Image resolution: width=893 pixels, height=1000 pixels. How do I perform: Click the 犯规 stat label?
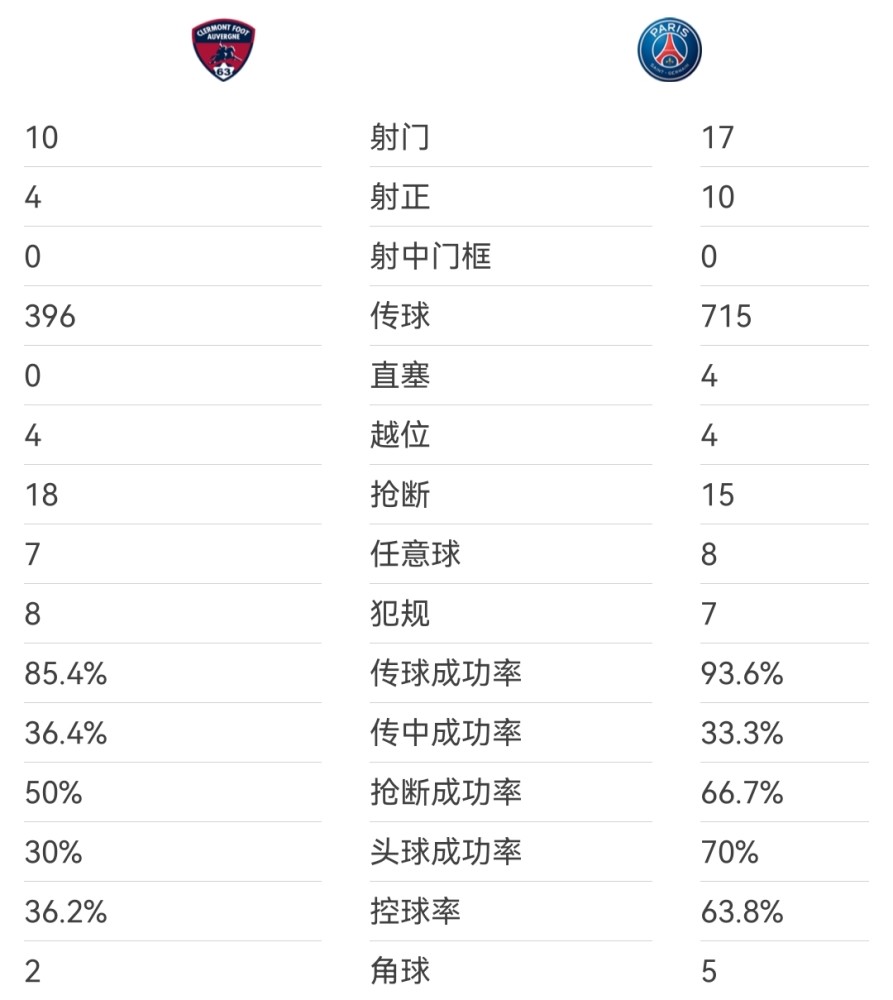tap(400, 614)
